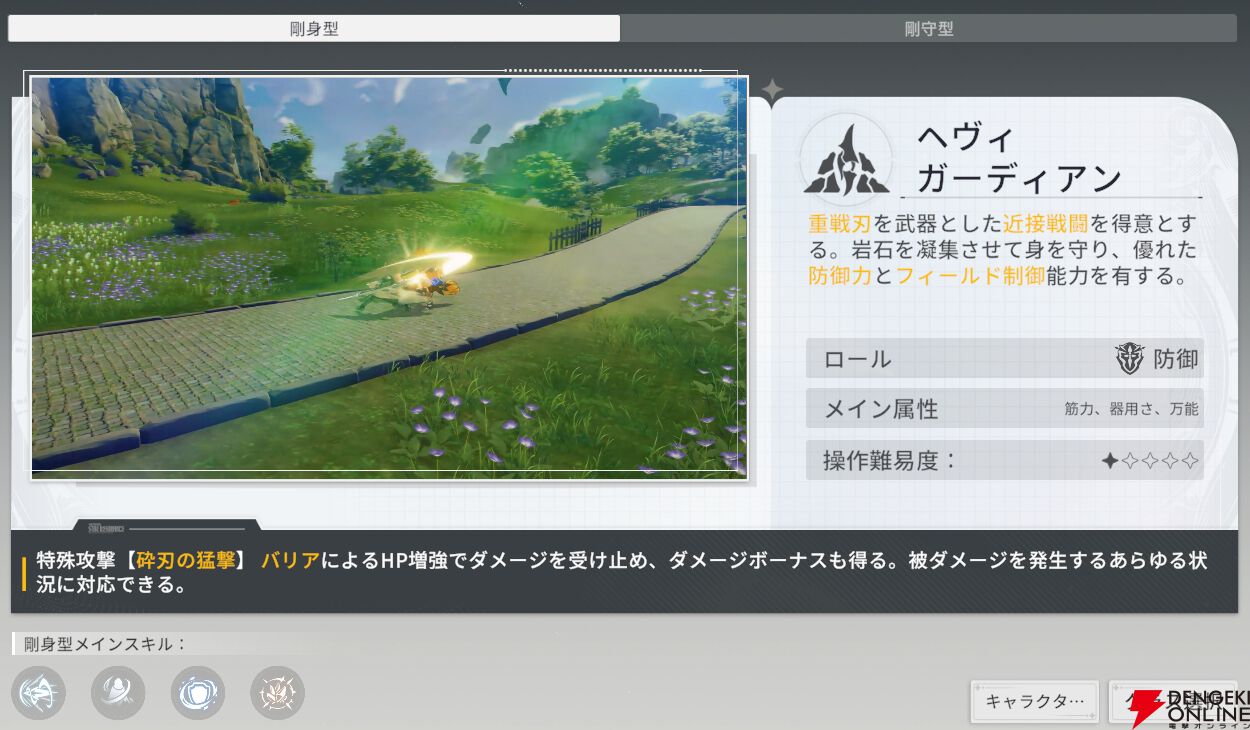Click the four-point sparkle above the info panel

click(772, 90)
